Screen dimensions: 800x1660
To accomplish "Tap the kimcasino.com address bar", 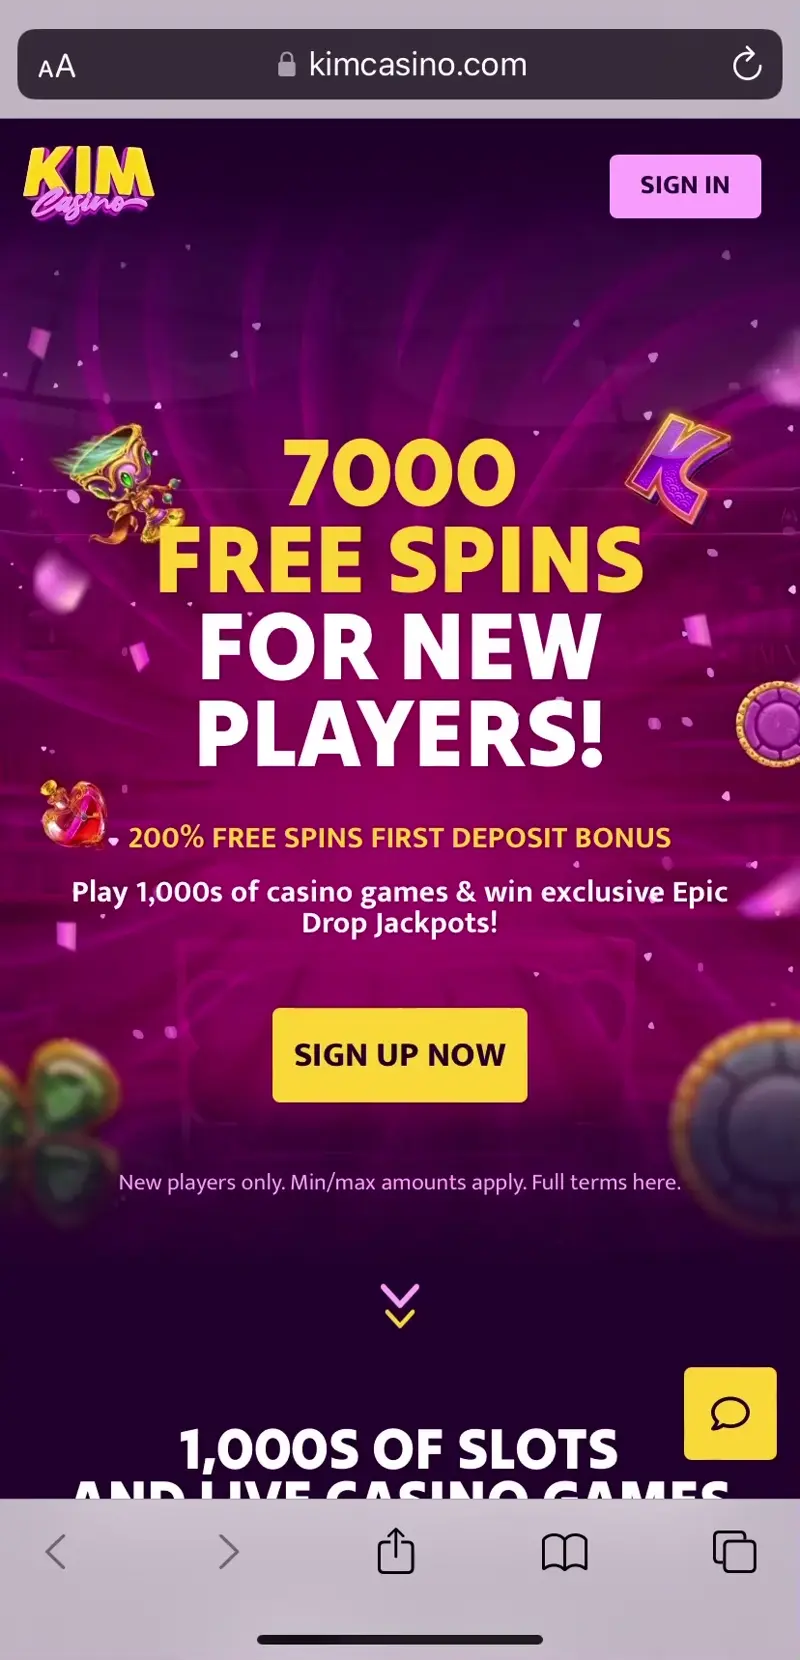I will click(x=400, y=65).
